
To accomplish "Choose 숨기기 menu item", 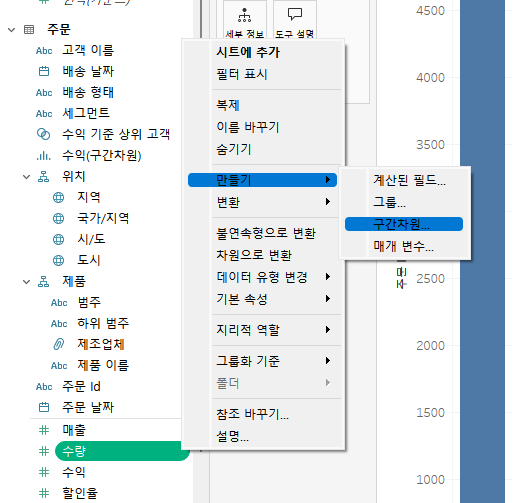I will [234, 149].
